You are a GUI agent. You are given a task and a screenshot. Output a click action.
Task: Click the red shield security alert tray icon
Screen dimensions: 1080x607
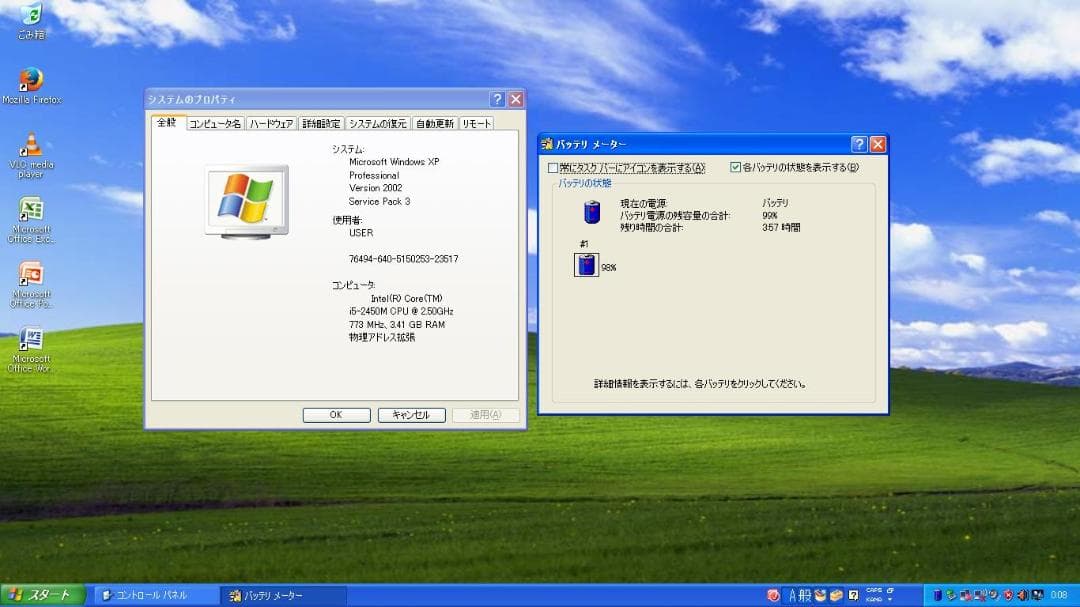tap(1008, 595)
